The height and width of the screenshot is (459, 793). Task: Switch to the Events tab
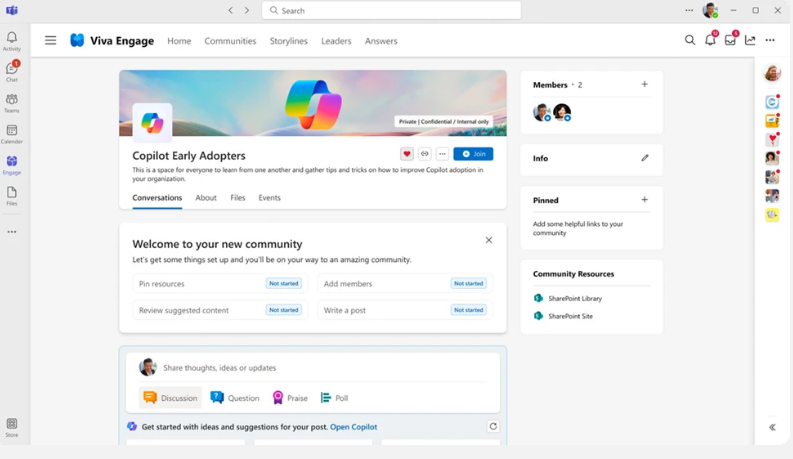270,198
